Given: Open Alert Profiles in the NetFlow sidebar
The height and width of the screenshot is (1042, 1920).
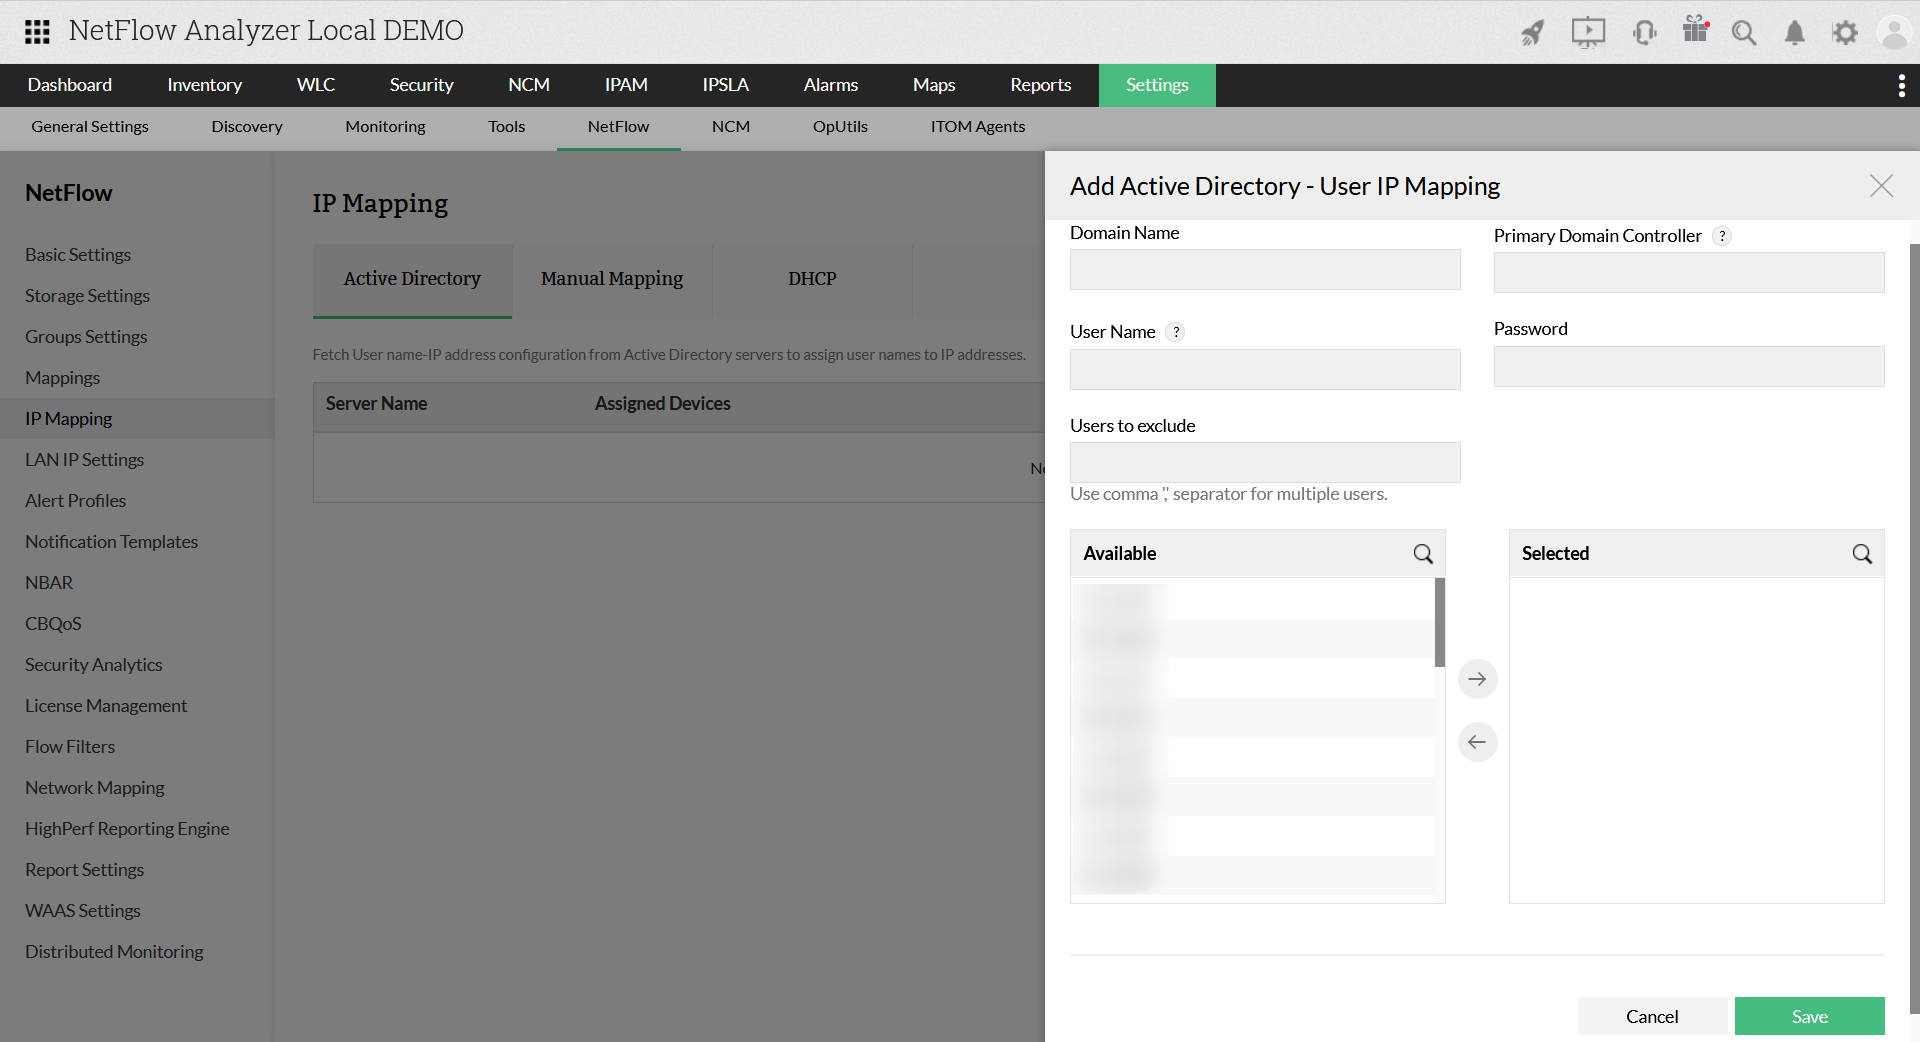Looking at the screenshot, I should click(75, 500).
